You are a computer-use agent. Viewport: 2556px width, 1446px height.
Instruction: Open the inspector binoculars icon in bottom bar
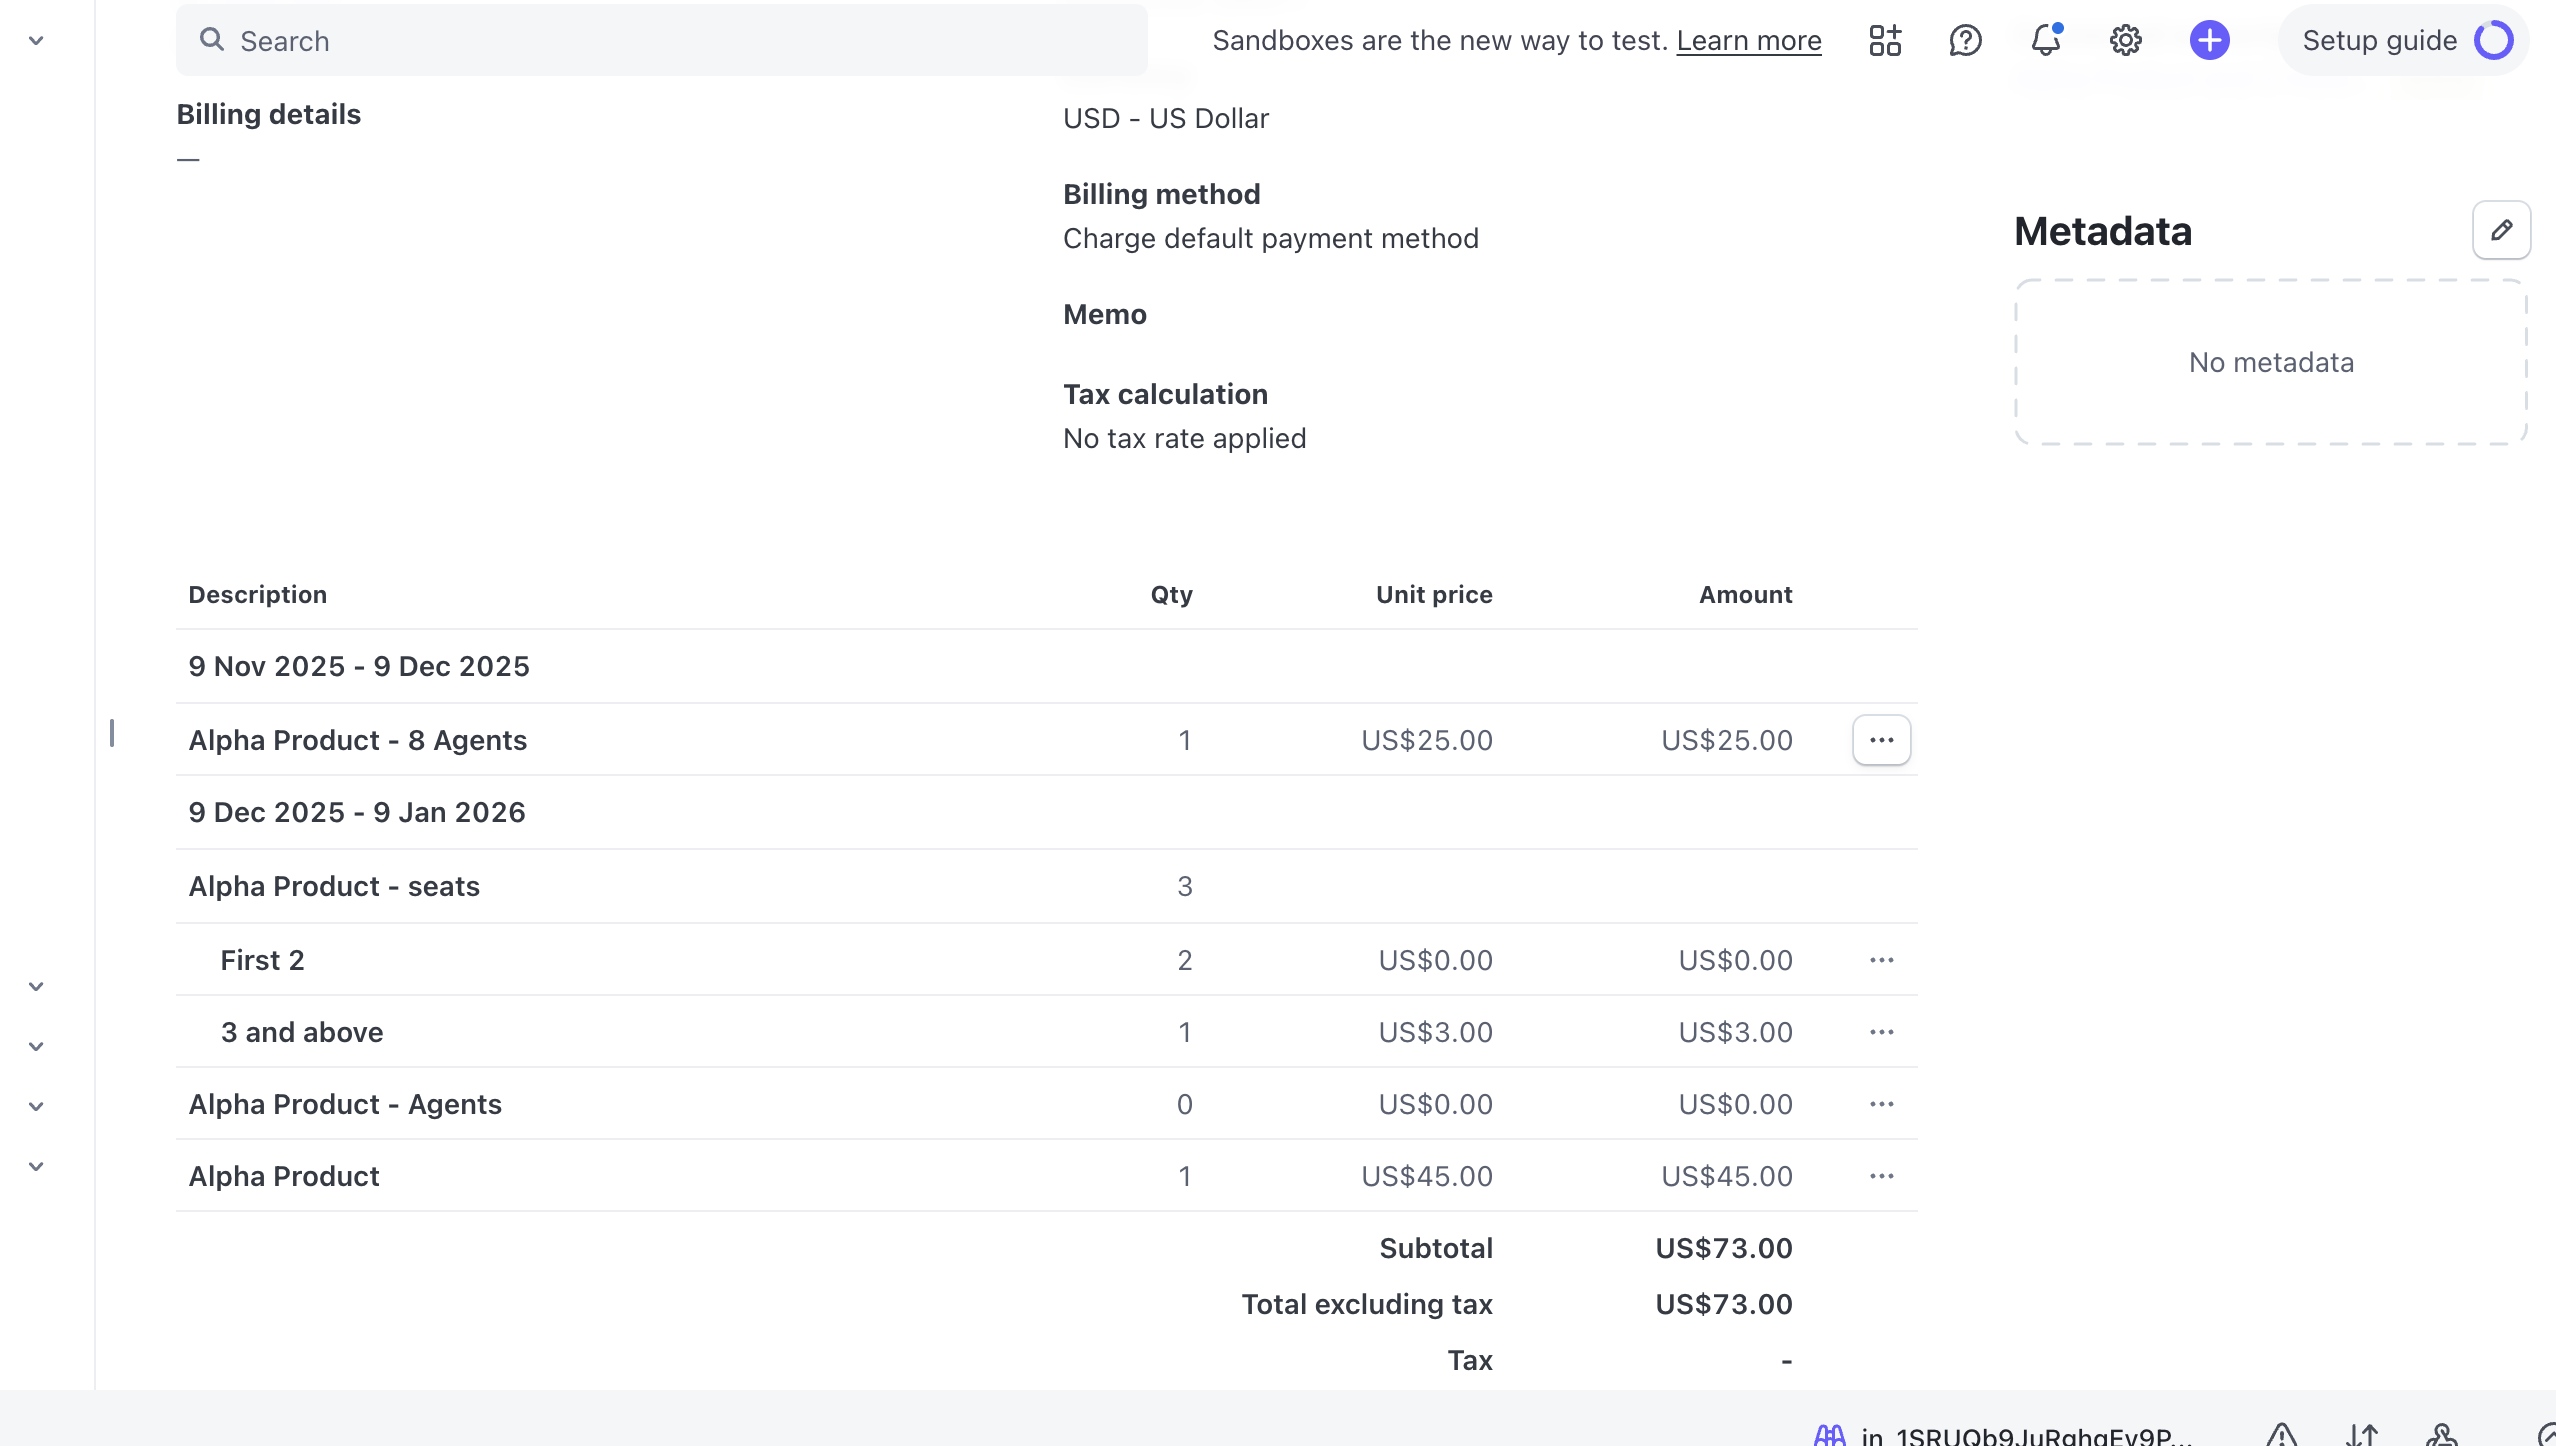[1830, 1435]
